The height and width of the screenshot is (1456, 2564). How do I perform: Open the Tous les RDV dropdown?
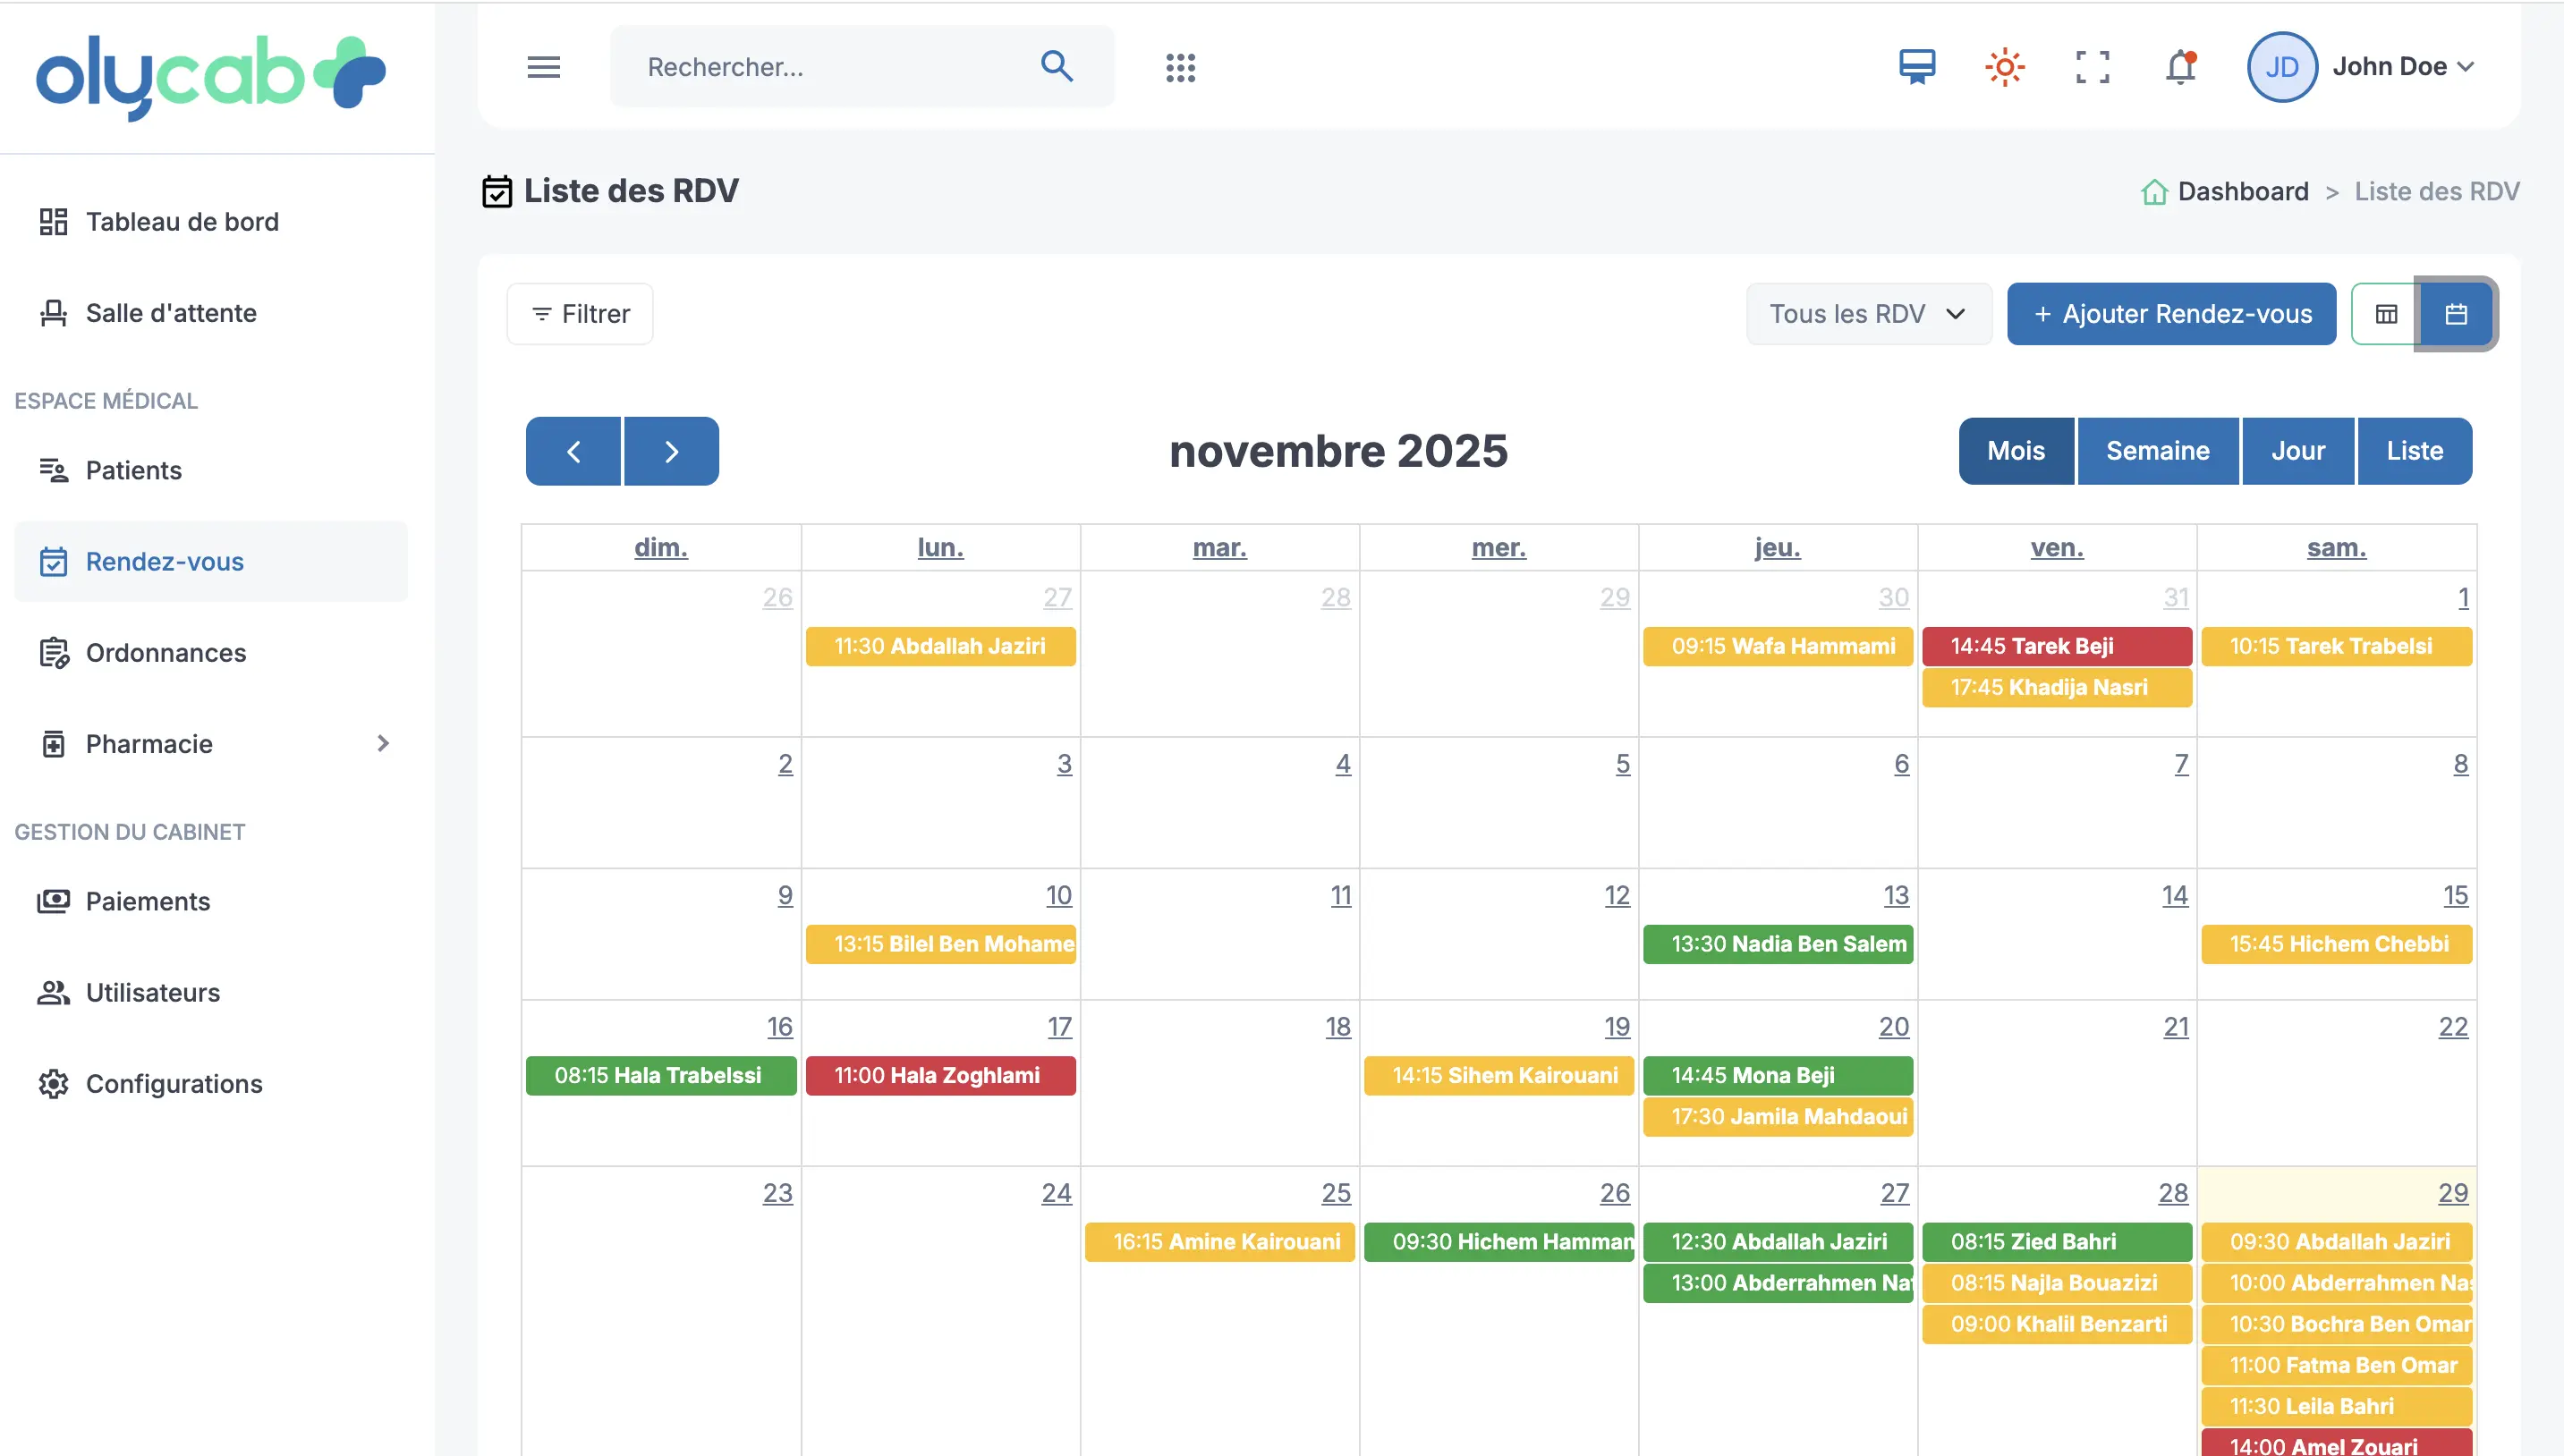point(1867,314)
